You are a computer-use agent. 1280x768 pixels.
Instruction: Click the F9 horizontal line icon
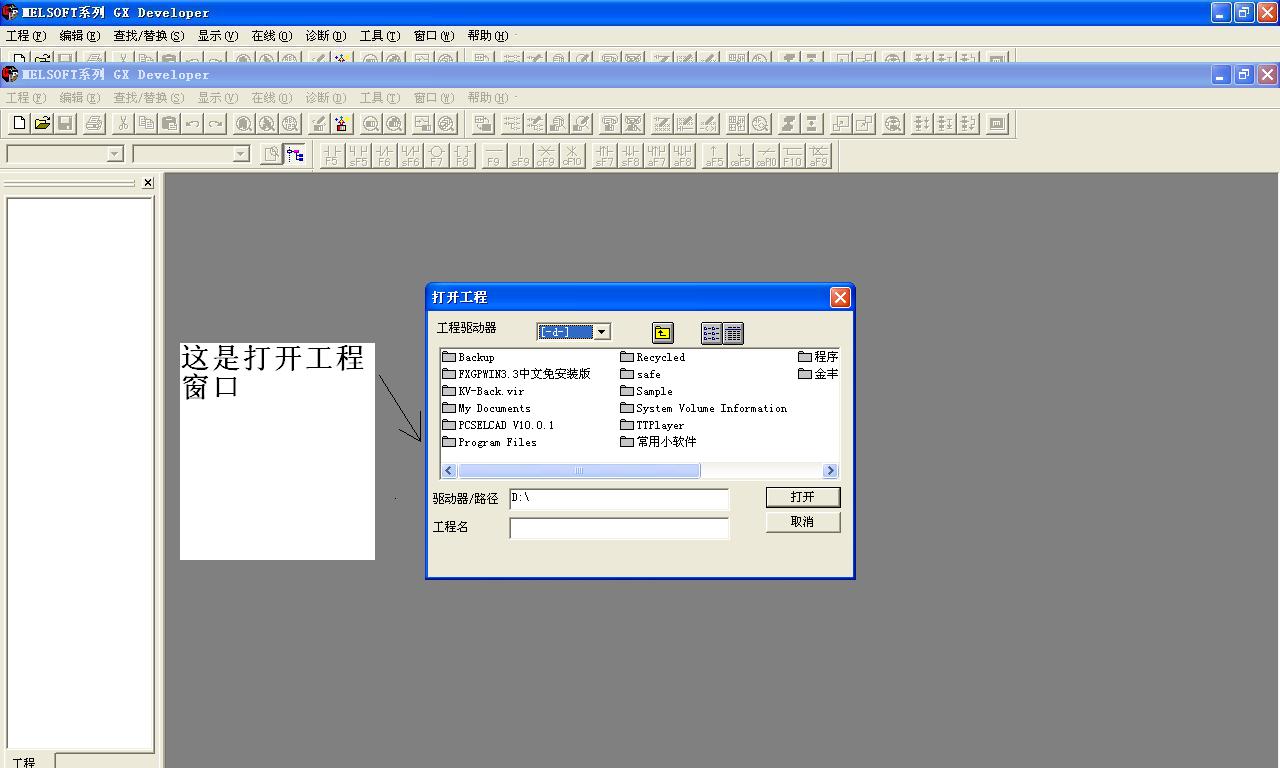pyautogui.click(x=493, y=155)
